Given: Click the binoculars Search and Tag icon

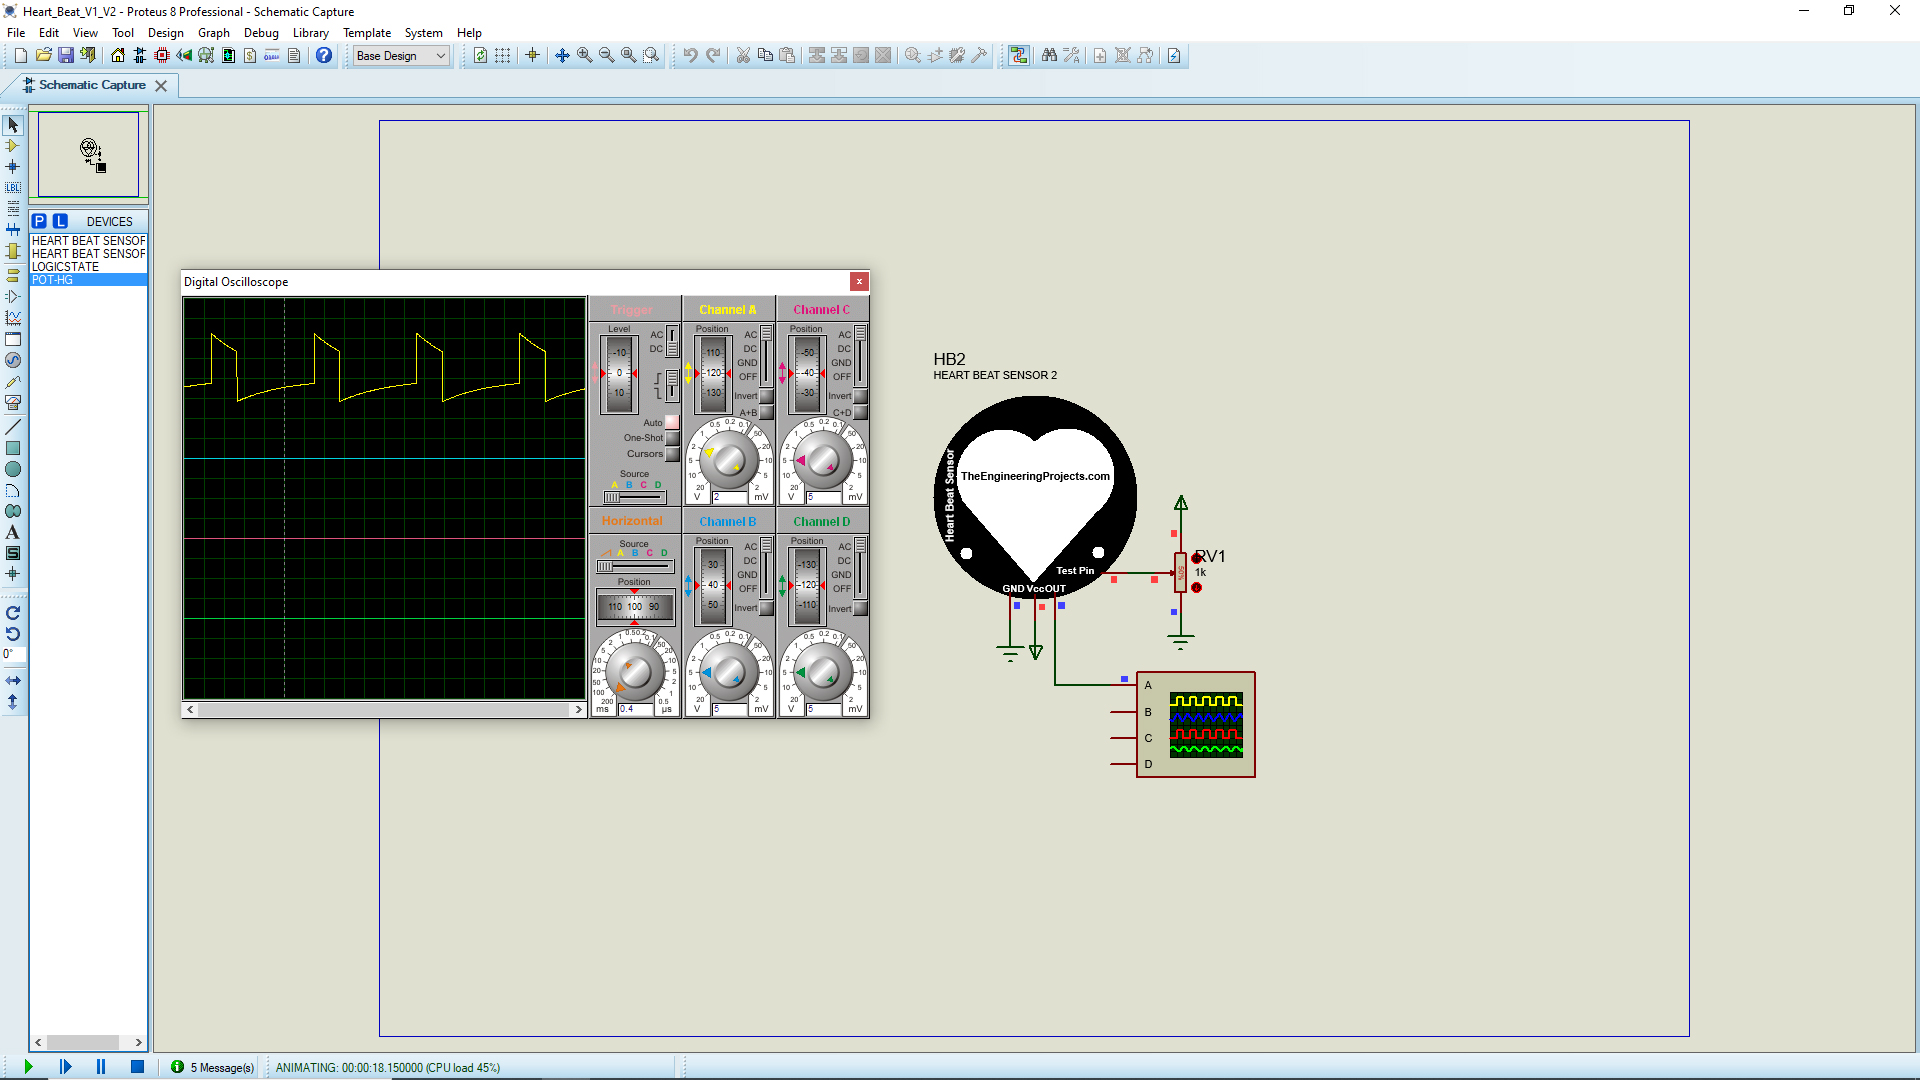Looking at the screenshot, I should point(1049,56).
